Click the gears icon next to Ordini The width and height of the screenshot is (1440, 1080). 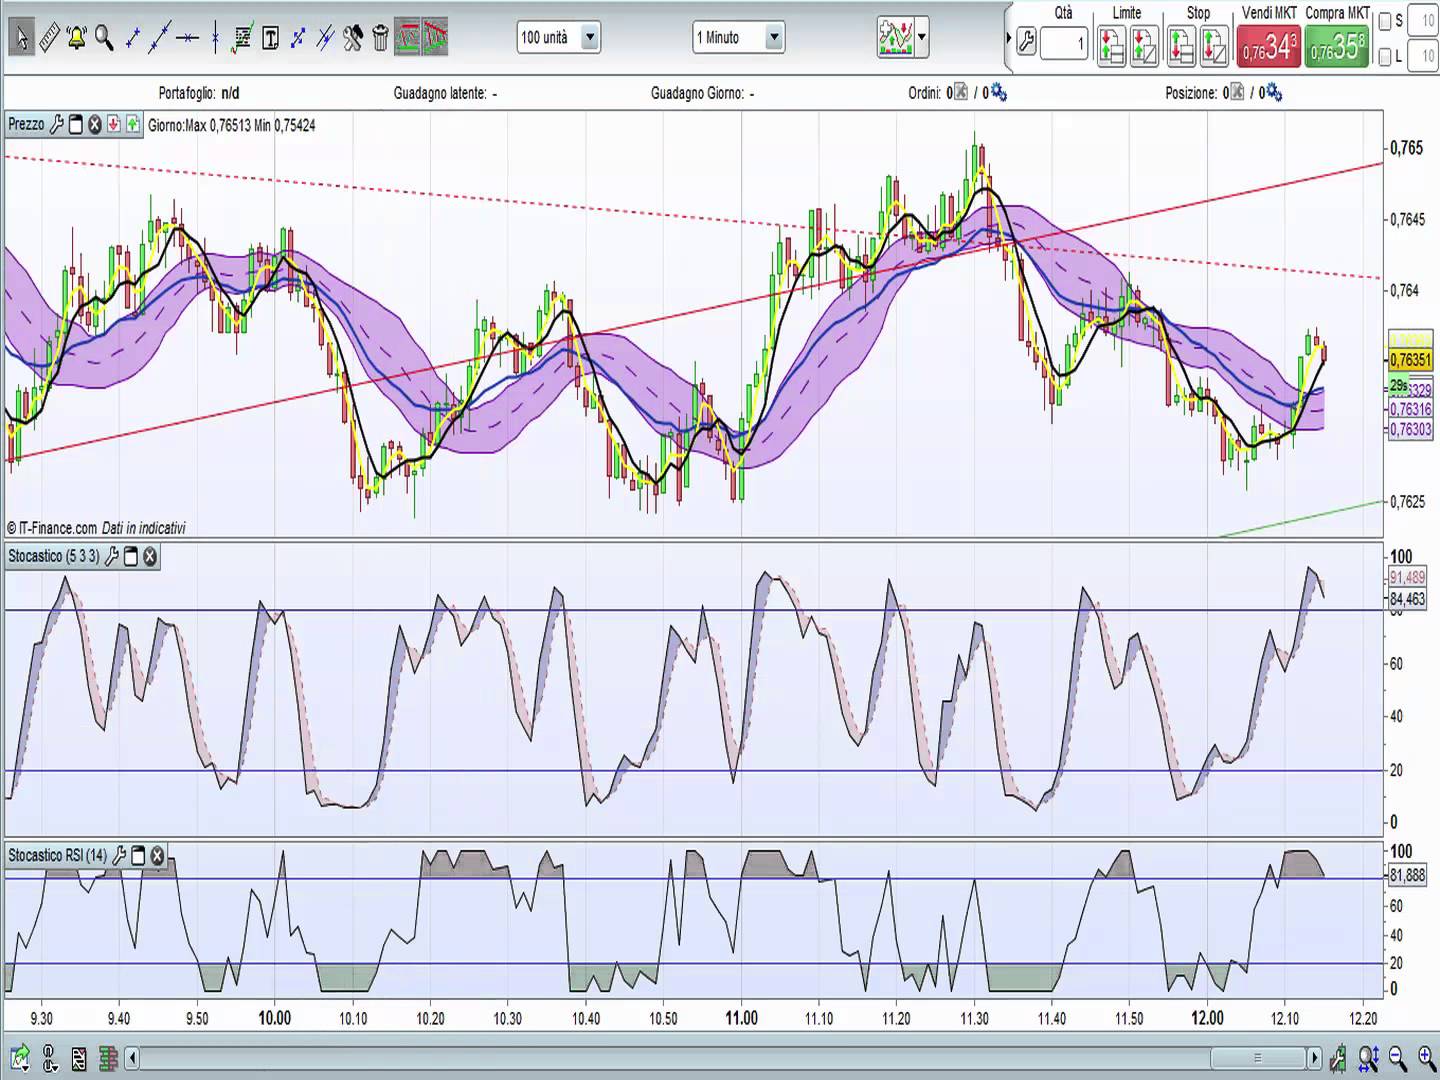point(998,93)
